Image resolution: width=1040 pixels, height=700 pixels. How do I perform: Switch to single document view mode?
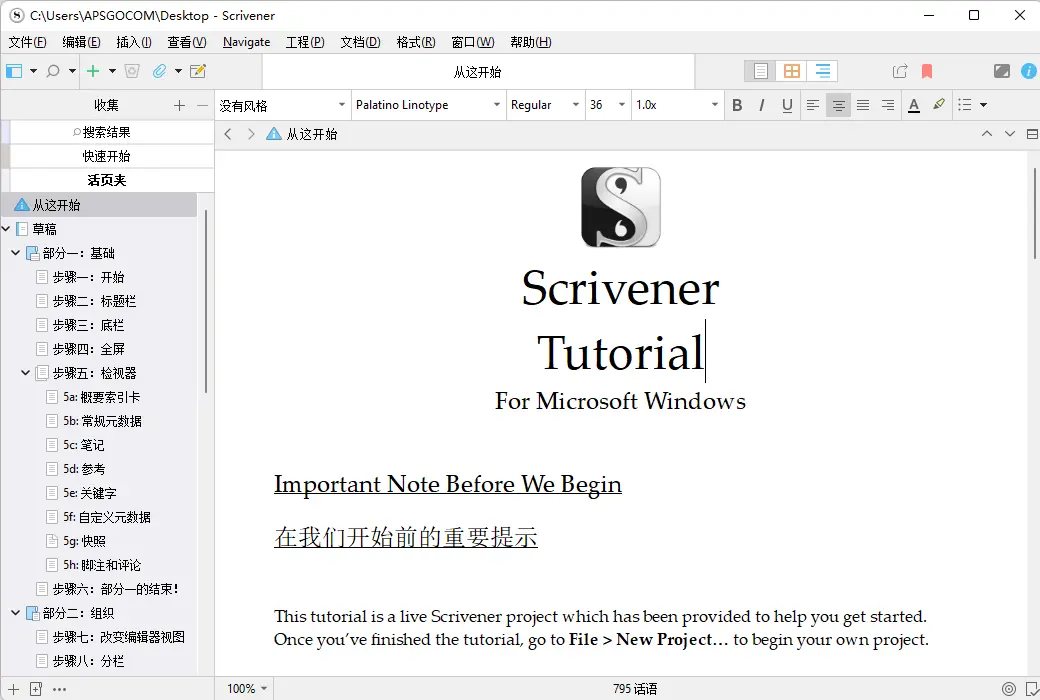pyautogui.click(x=761, y=71)
